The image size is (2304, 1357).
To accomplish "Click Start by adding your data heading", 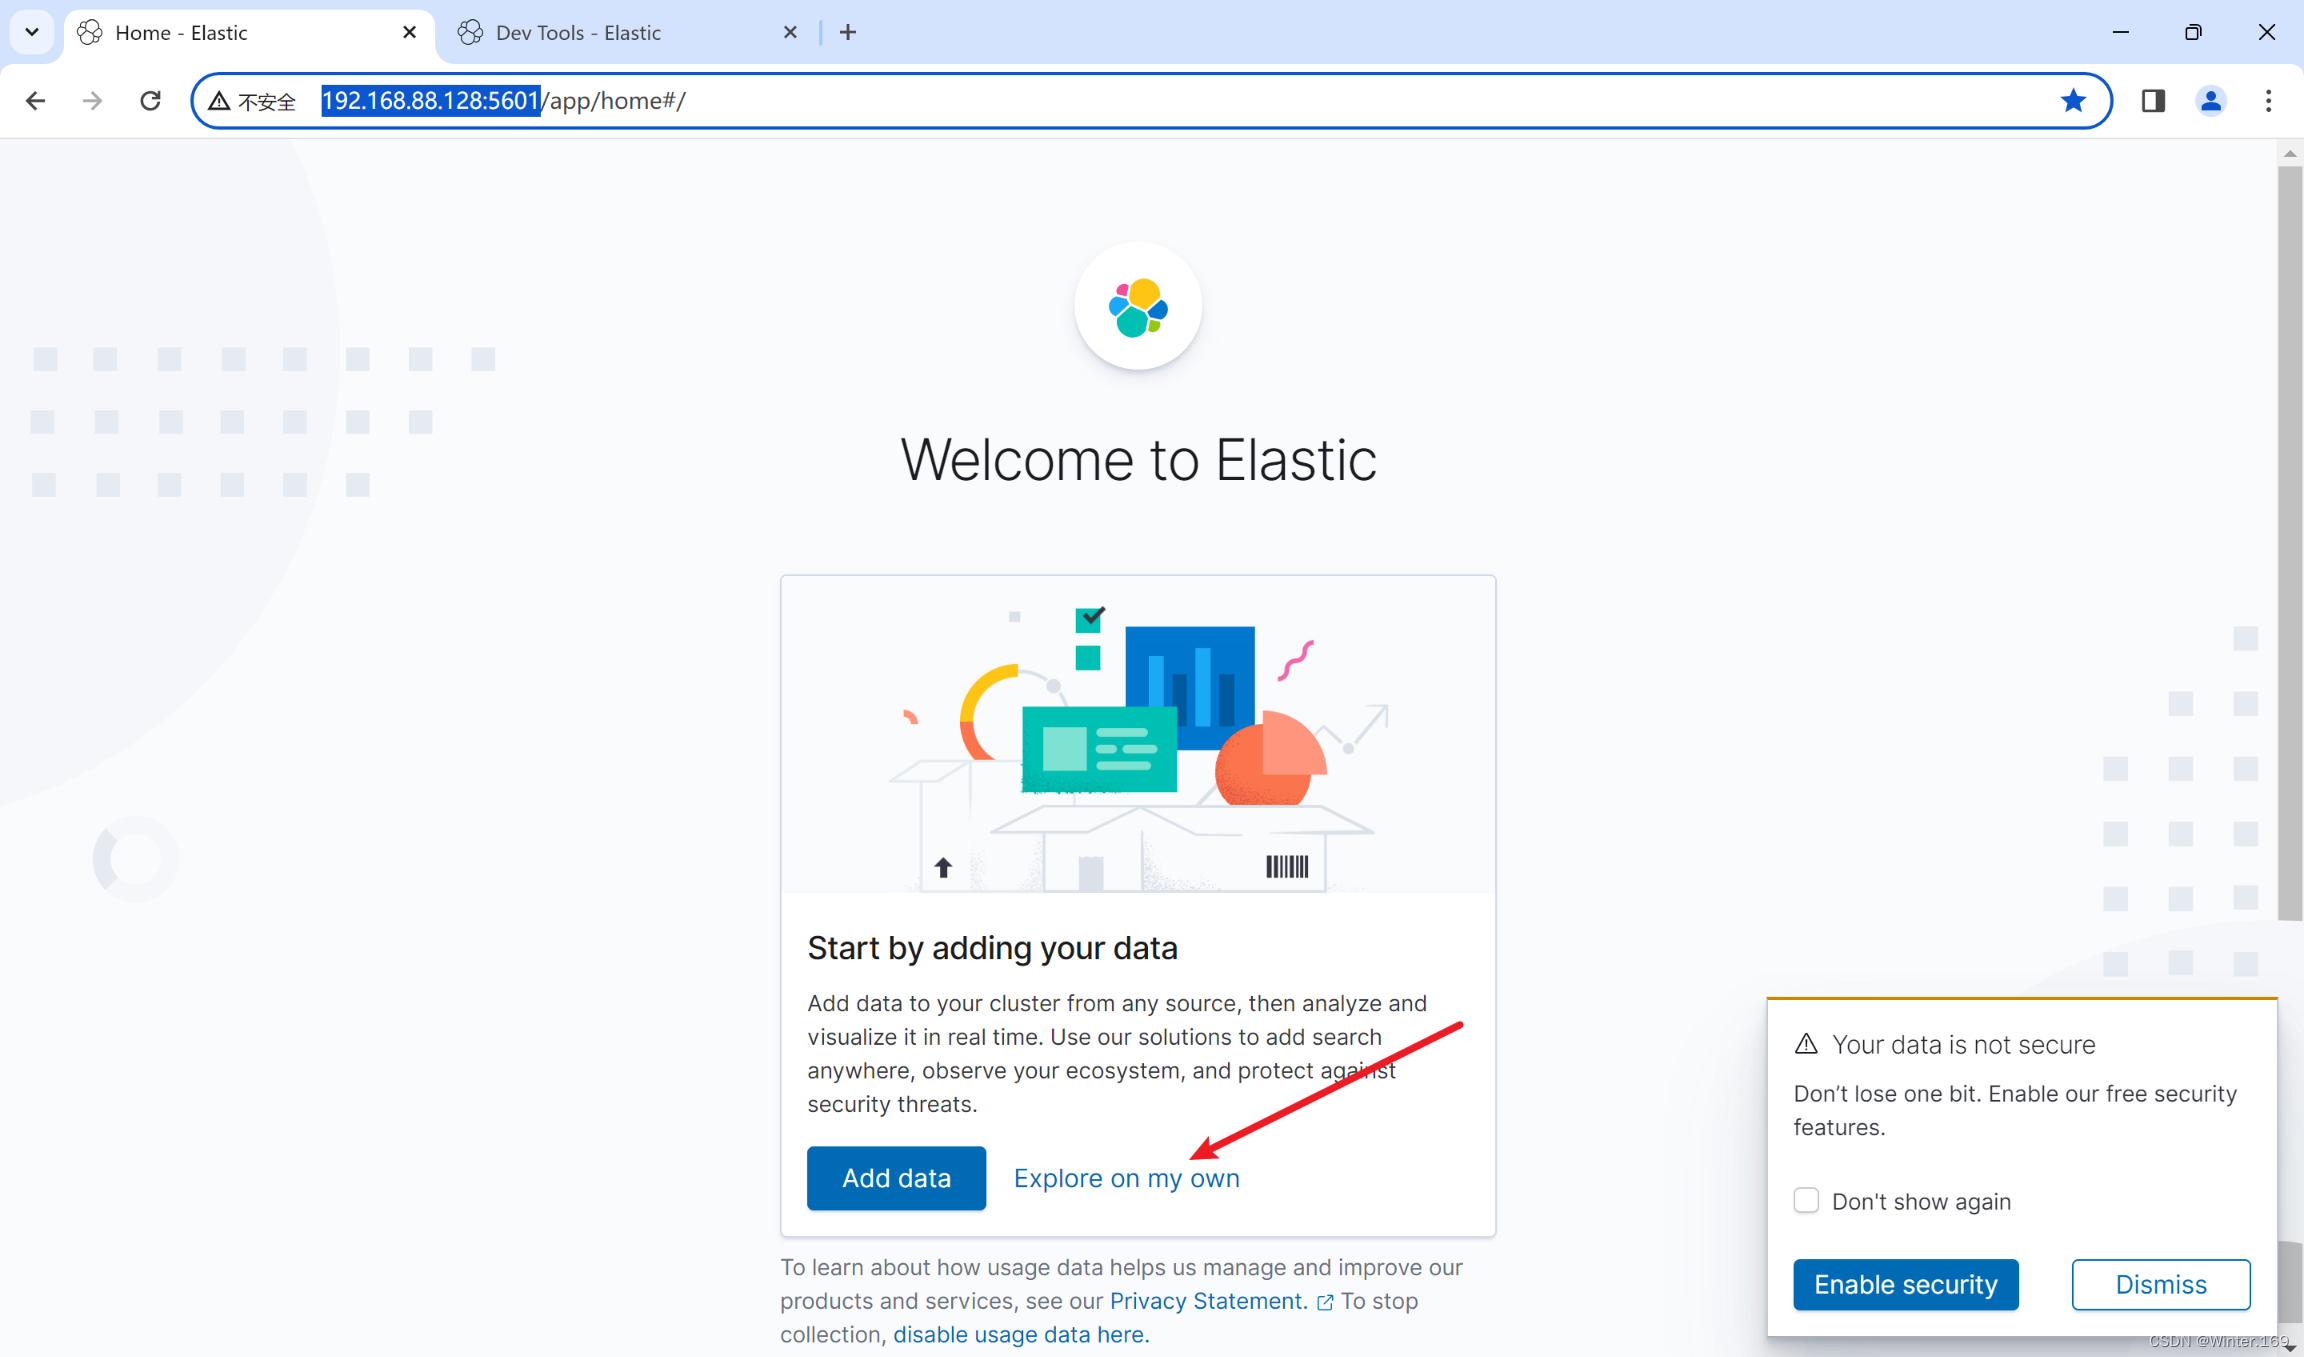I will click(x=992, y=947).
